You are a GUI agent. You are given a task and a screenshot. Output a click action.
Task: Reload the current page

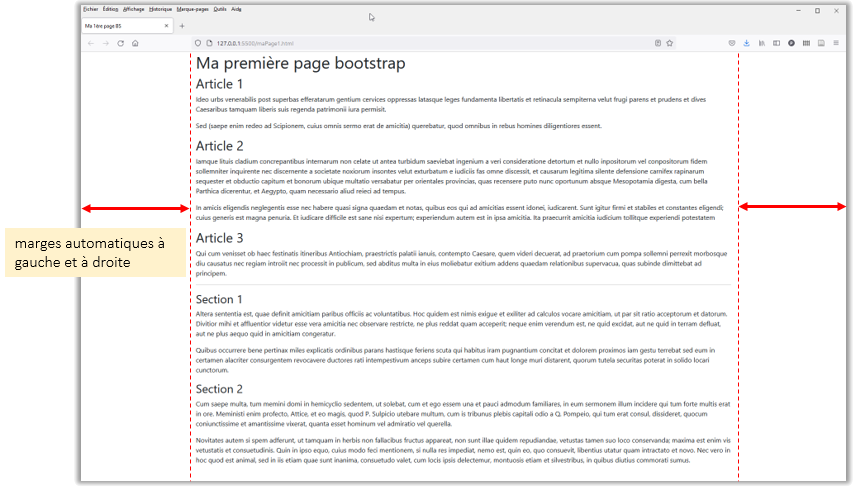(x=120, y=43)
